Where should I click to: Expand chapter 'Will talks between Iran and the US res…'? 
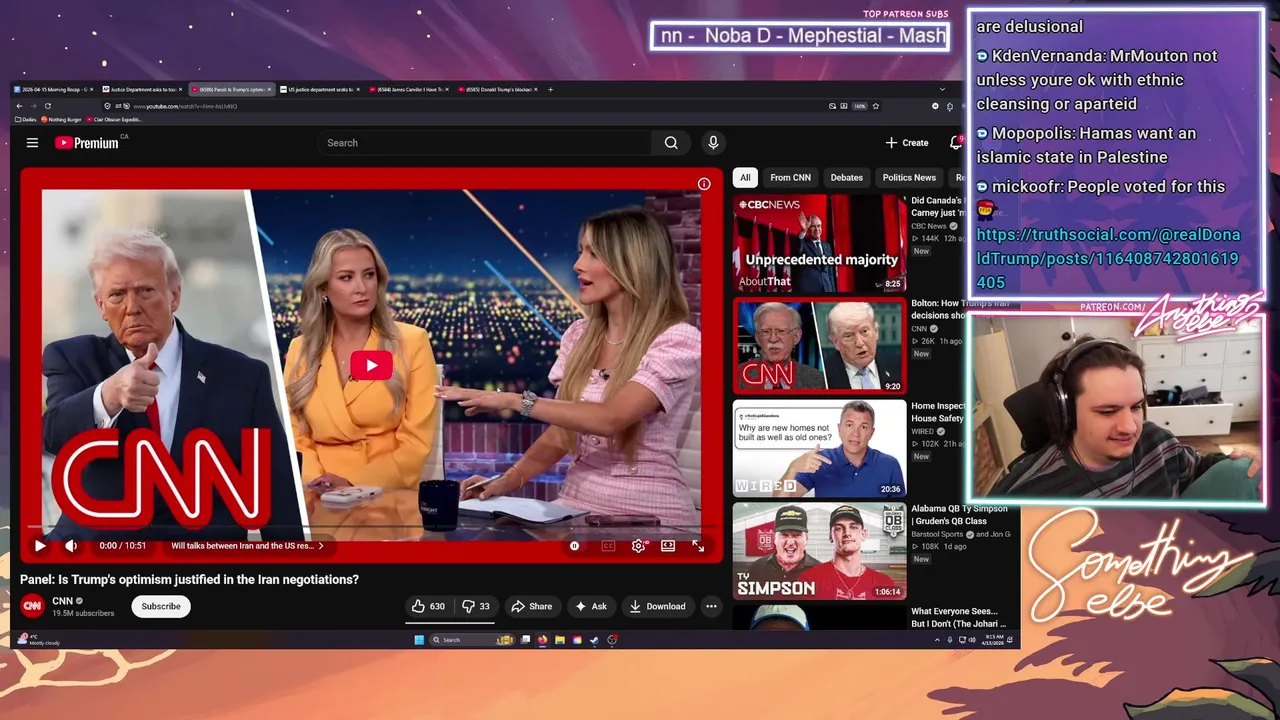click(x=247, y=546)
